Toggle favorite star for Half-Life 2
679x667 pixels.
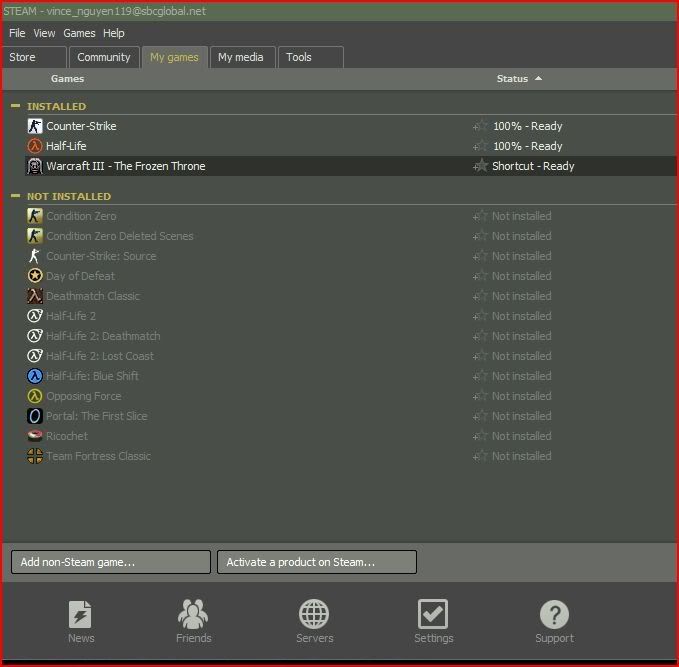[480, 316]
